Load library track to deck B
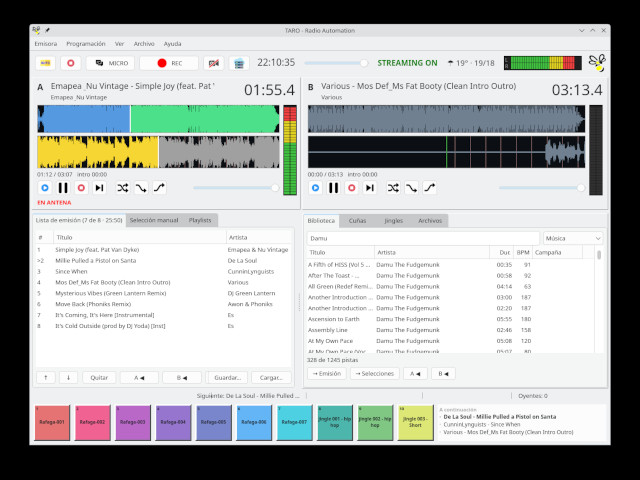Screen dimensions: 640x480 [443, 373]
